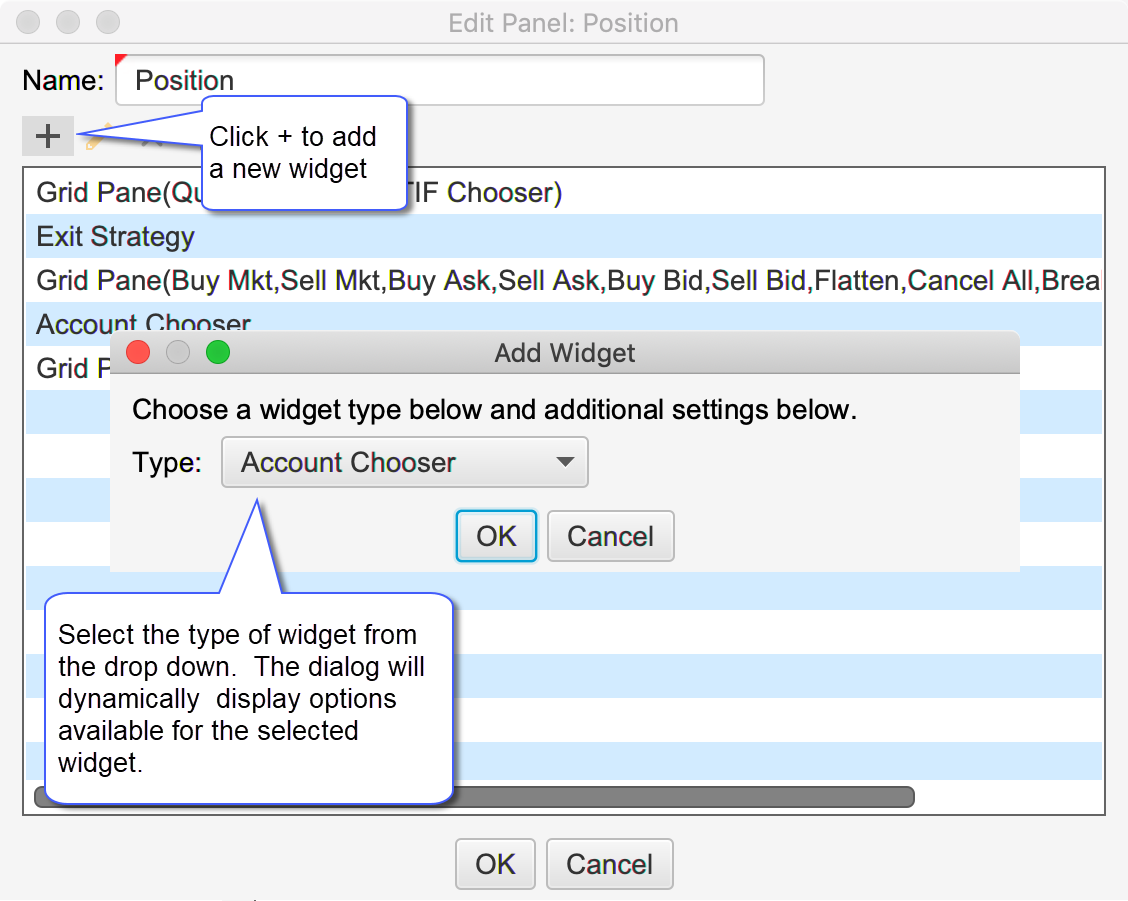Close the Add Widget dialog with the red button

tap(138, 352)
